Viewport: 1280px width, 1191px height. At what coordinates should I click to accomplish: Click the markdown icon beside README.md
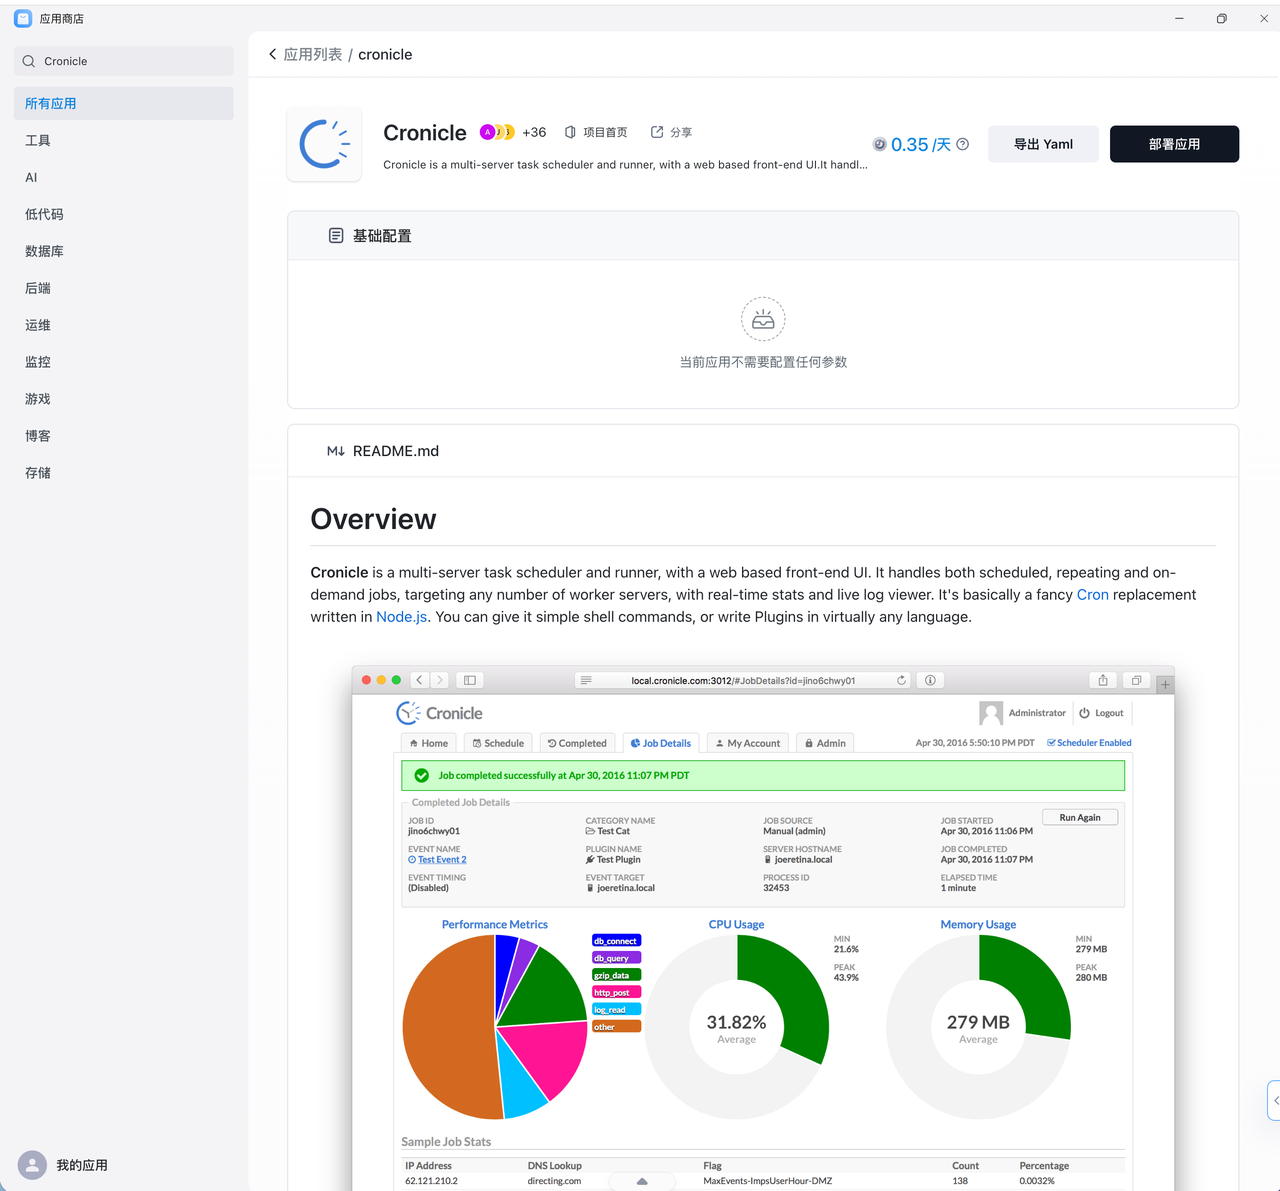336,451
